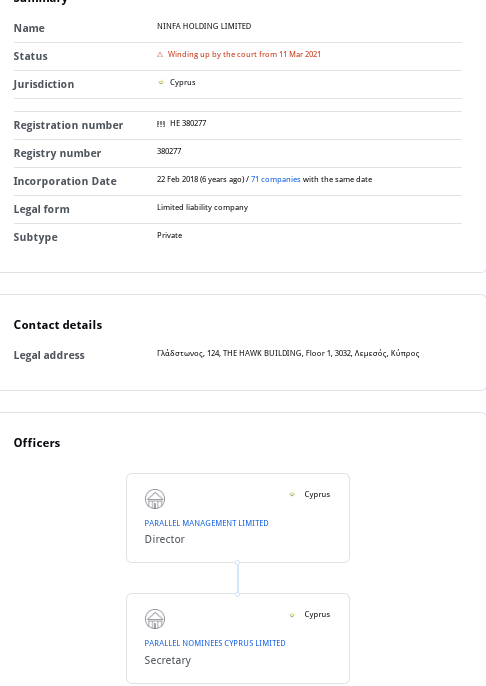Click the Director role label
The height and width of the screenshot is (686, 486).
point(164,539)
